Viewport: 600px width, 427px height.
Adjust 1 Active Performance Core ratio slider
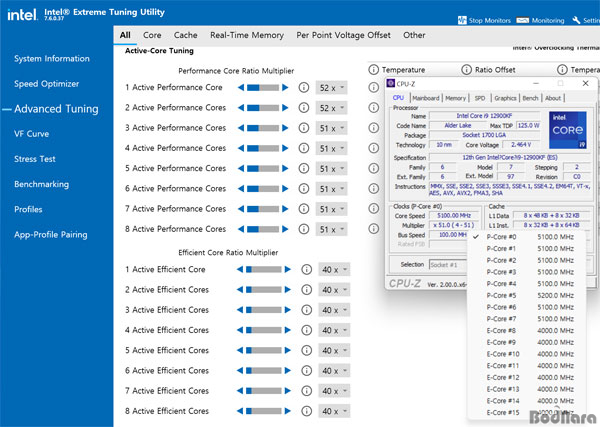pos(263,88)
